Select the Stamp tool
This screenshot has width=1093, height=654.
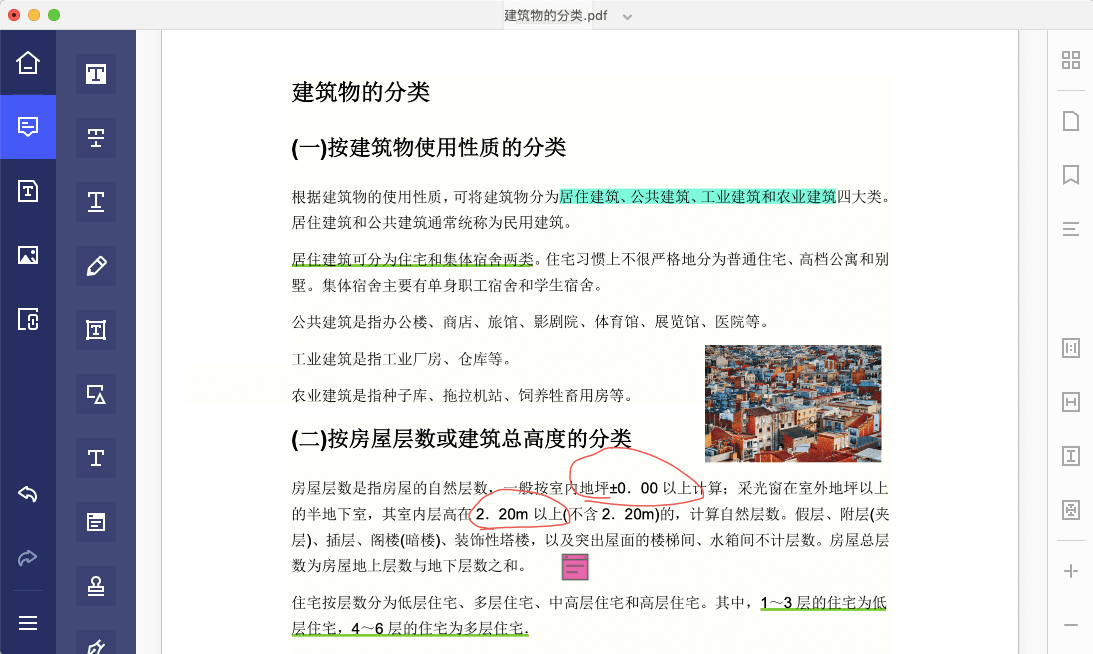point(96,586)
